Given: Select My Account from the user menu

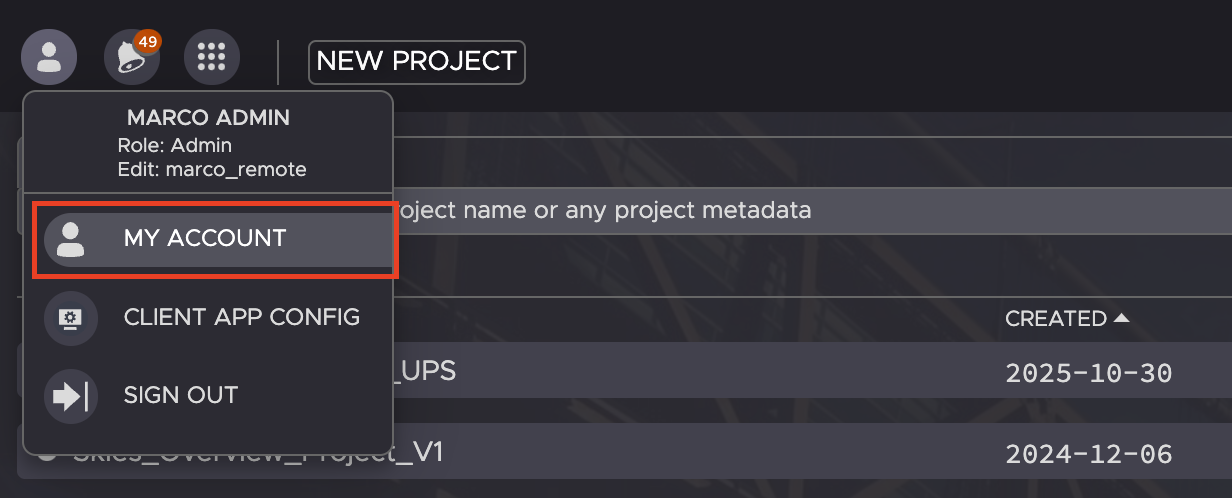Looking at the screenshot, I should tap(205, 239).
